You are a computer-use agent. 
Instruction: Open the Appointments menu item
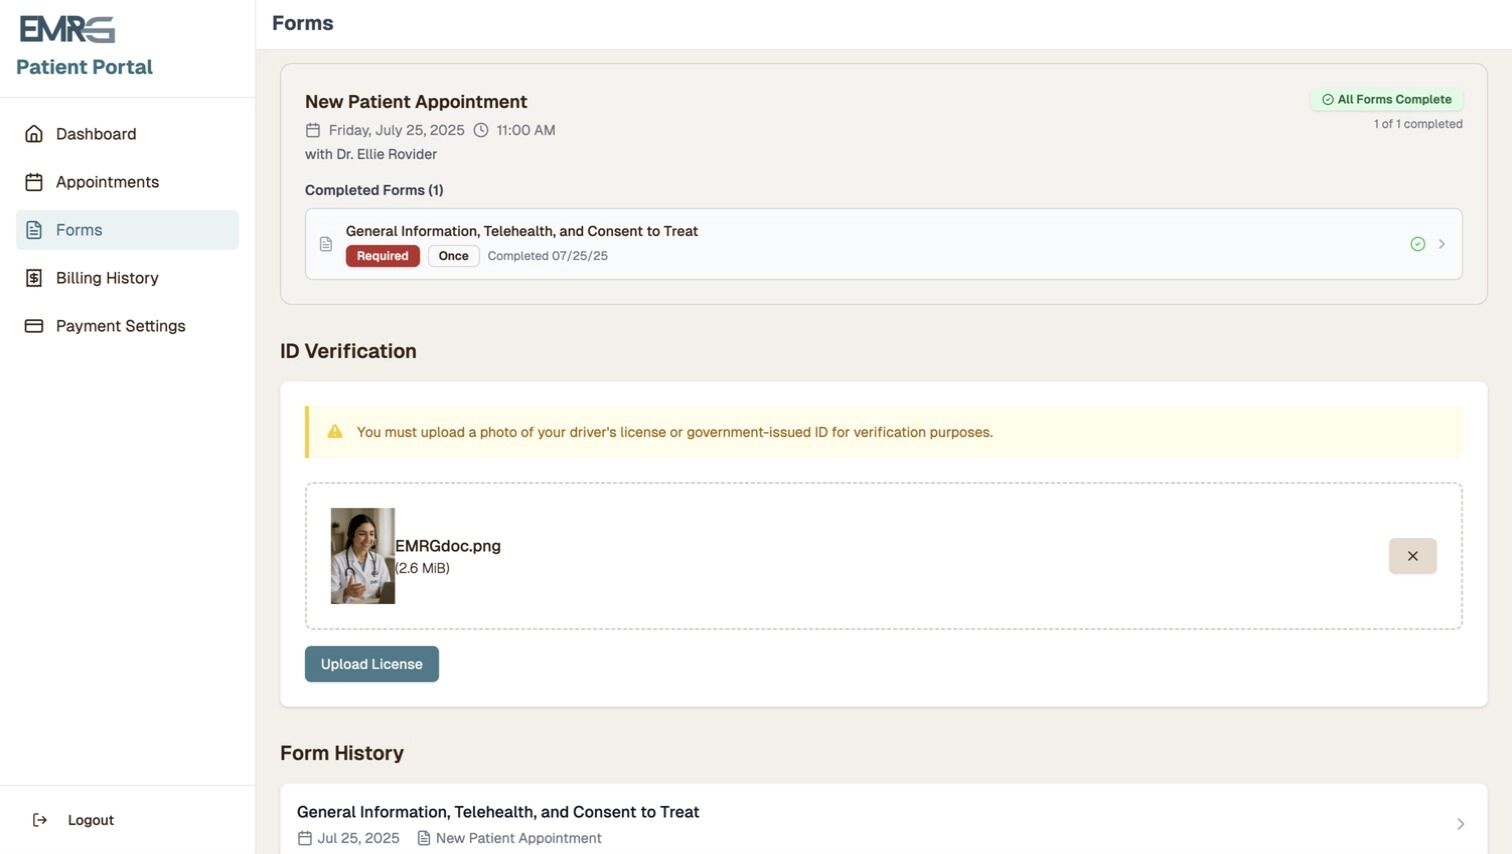click(107, 182)
